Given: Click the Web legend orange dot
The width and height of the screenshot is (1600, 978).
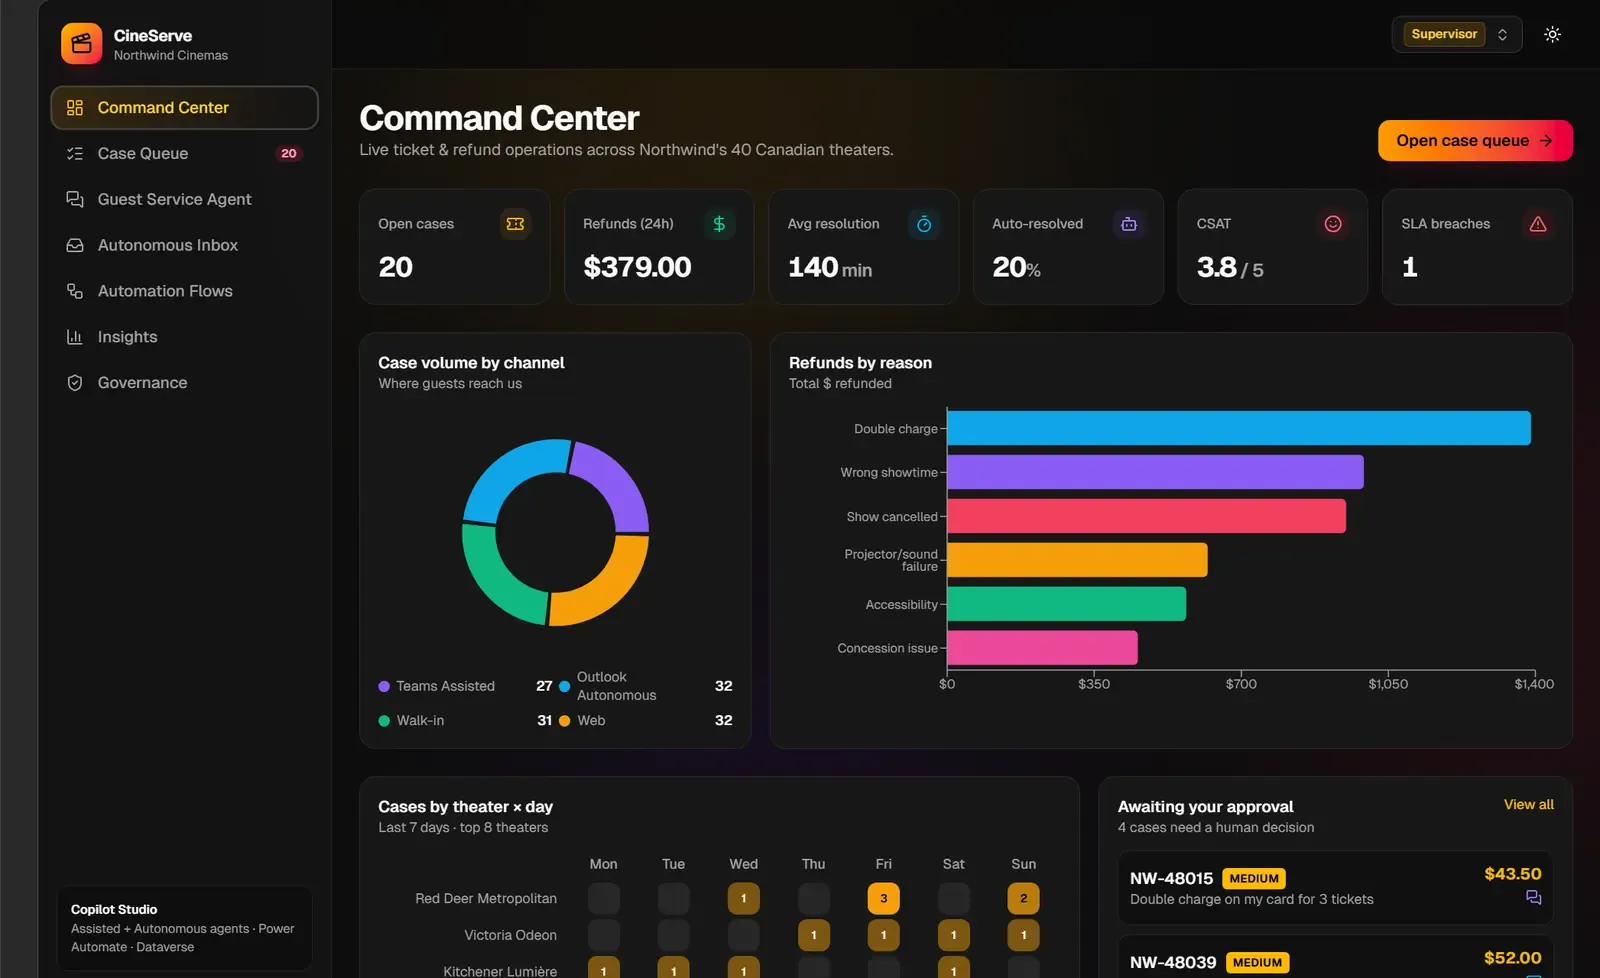Looking at the screenshot, I should coord(564,721).
